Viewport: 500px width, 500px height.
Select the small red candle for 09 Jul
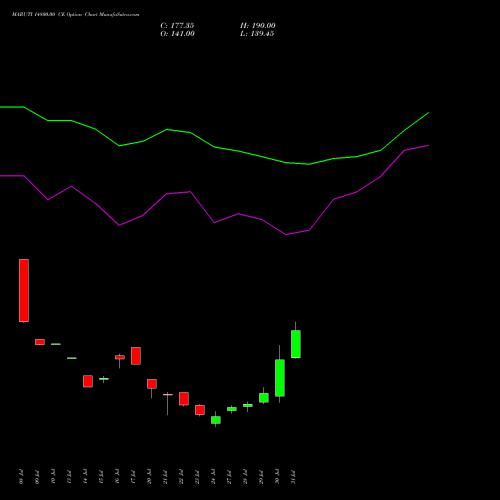(x=40, y=342)
